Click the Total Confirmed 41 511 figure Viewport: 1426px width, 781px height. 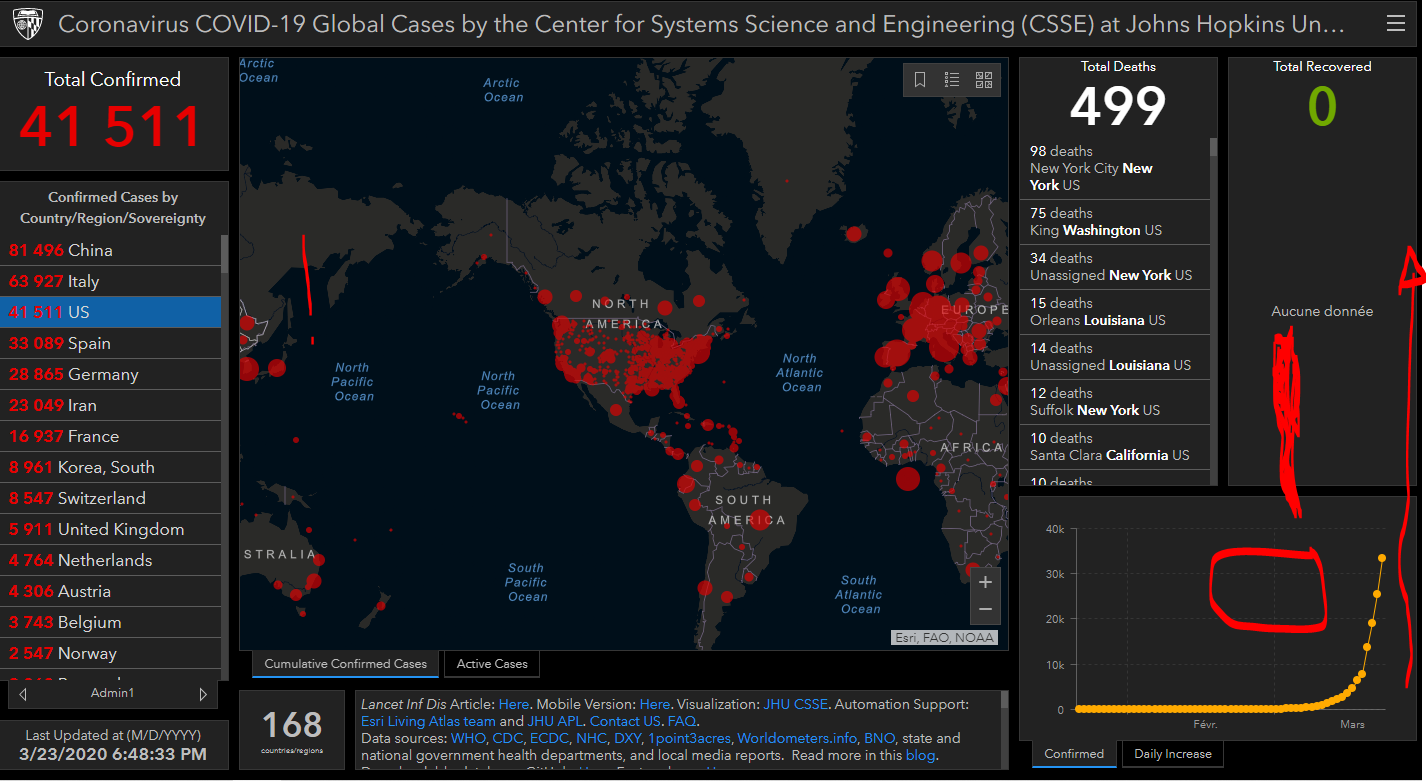[111, 126]
